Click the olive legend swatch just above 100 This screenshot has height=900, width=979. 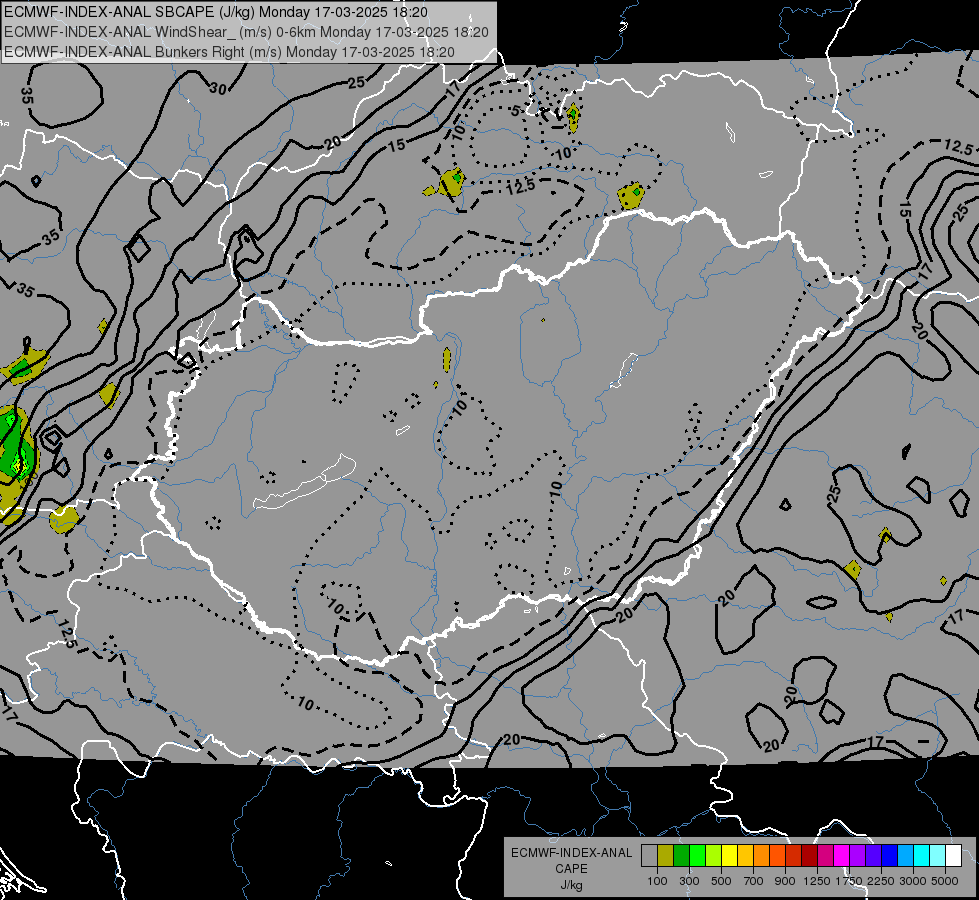pyautogui.click(x=666, y=856)
